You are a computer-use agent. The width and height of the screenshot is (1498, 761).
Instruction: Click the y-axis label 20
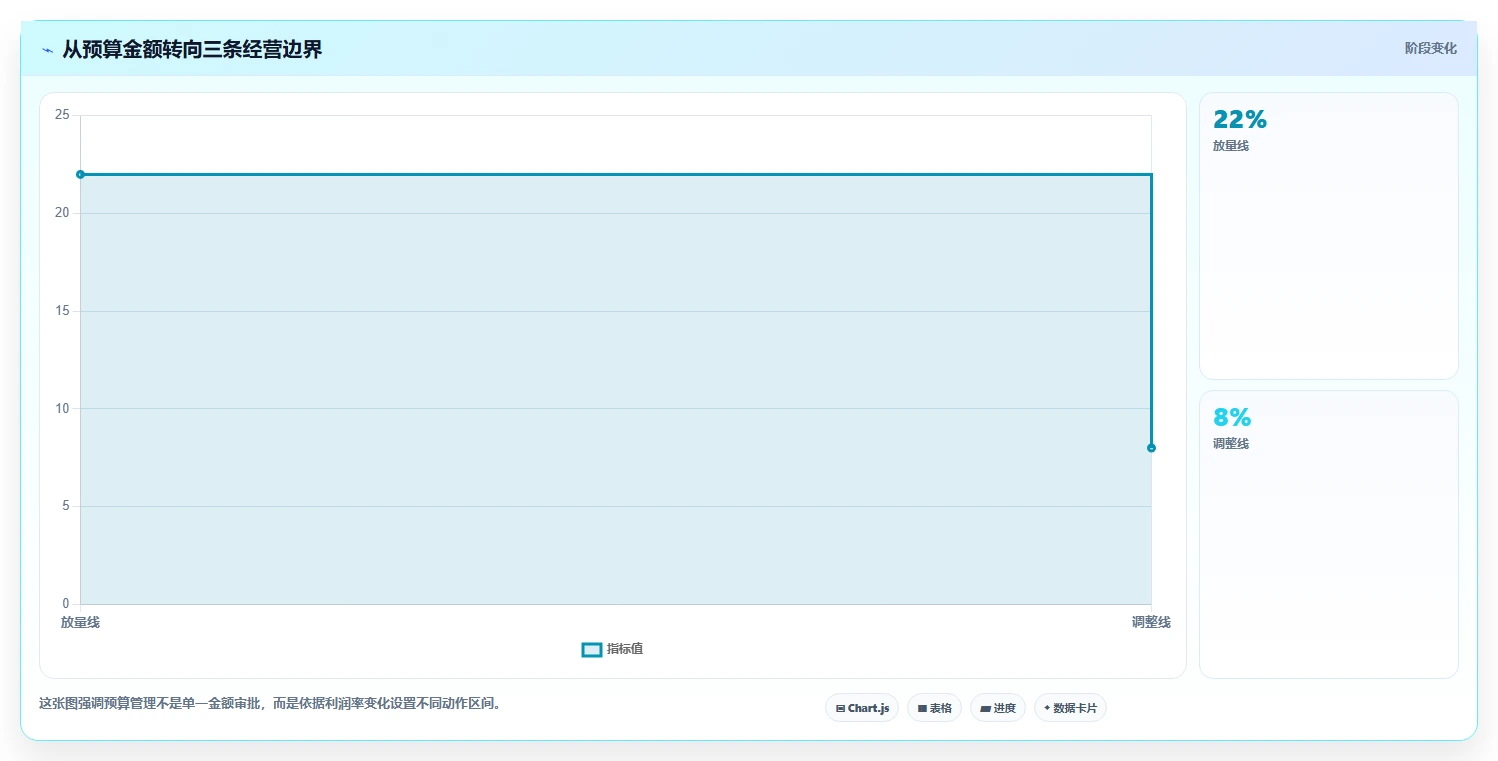point(62,213)
